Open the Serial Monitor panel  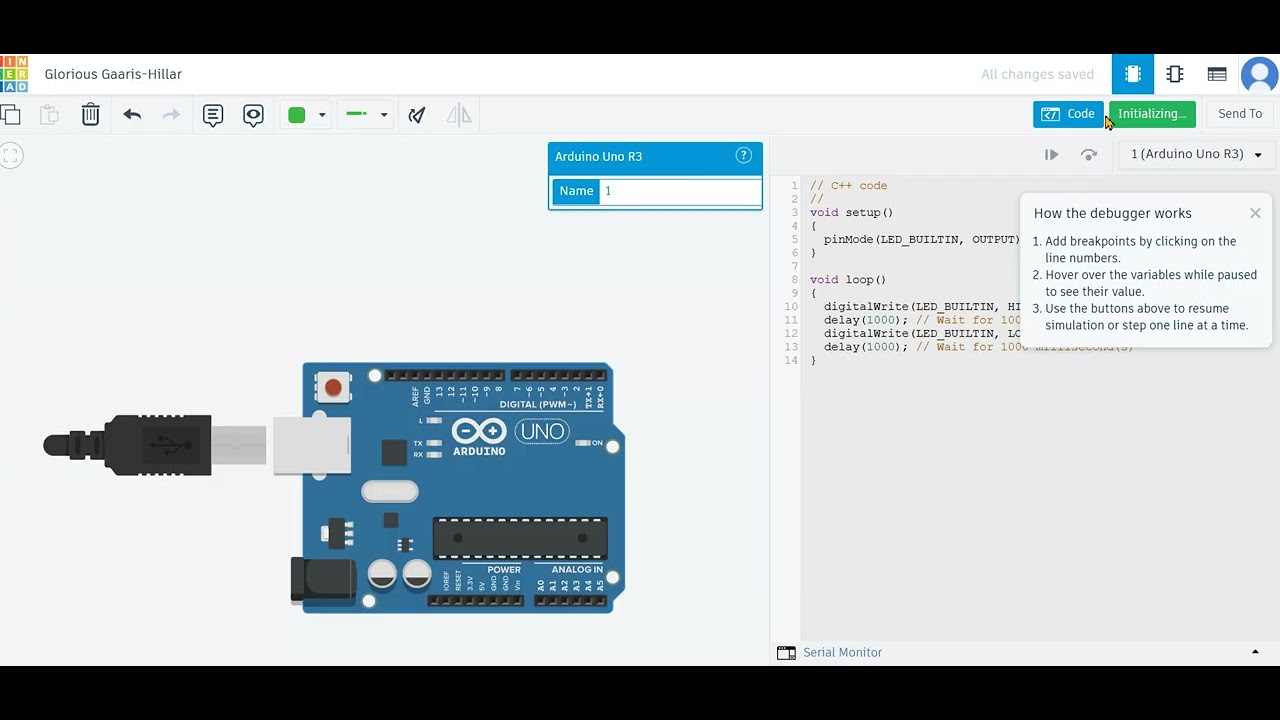(842, 652)
